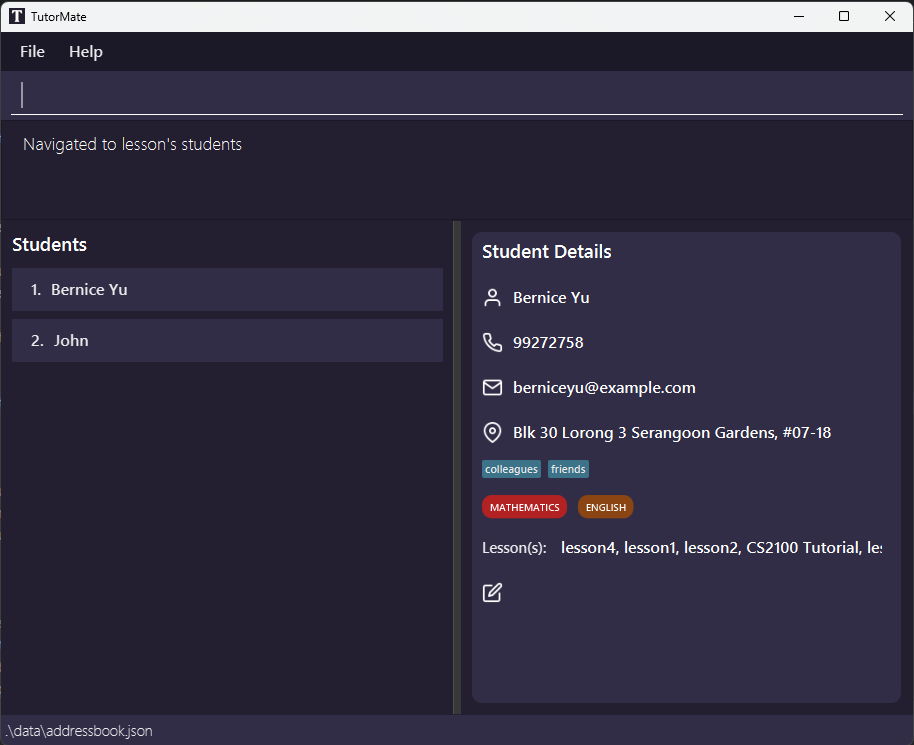Click the TutorMate logo in the title bar
The image size is (914, 745).
tap(17, 16)
